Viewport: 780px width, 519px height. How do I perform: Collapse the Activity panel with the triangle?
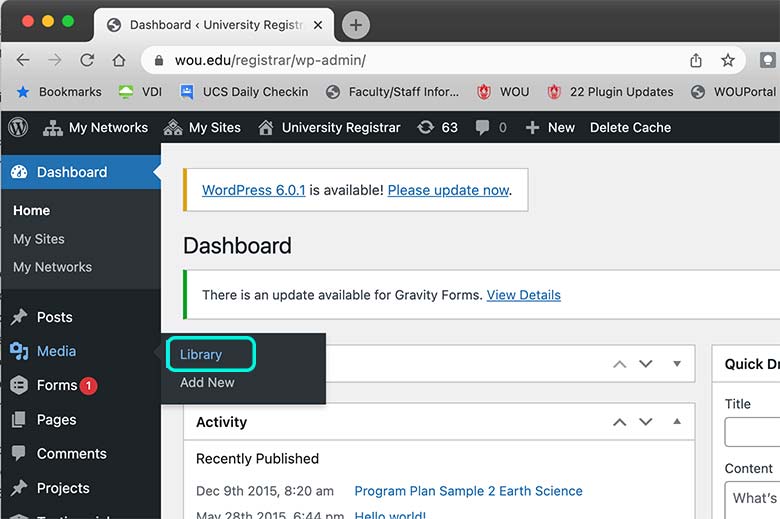(x=677, y=421)
